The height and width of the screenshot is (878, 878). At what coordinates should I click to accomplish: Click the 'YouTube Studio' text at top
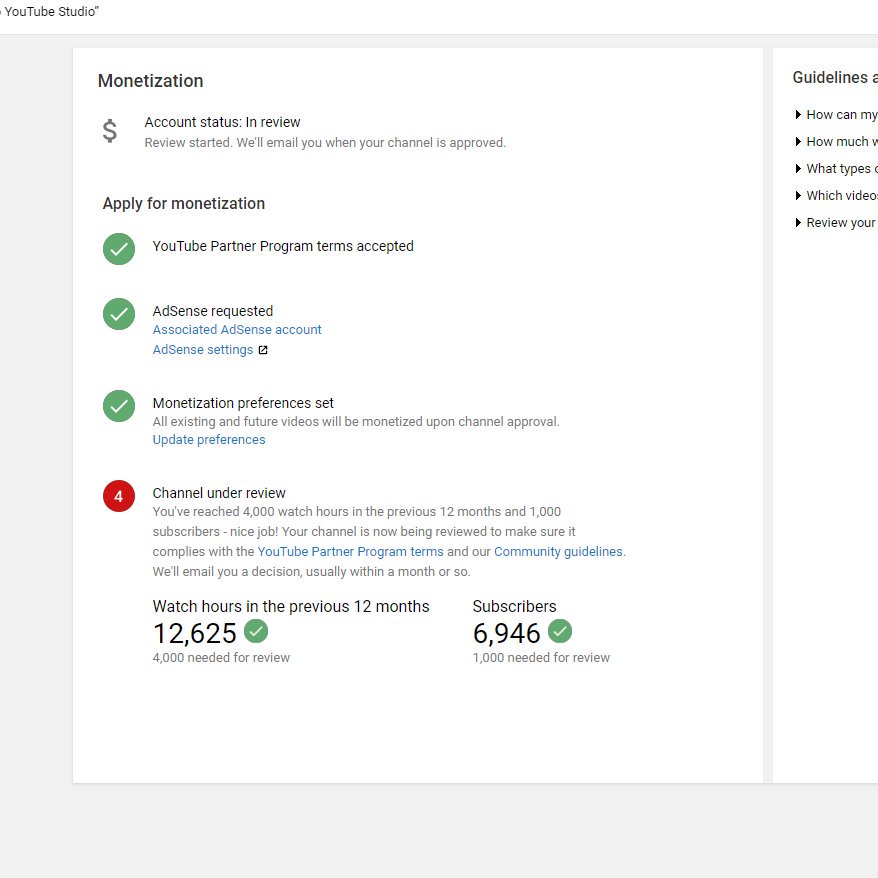[x=50, y=12]
